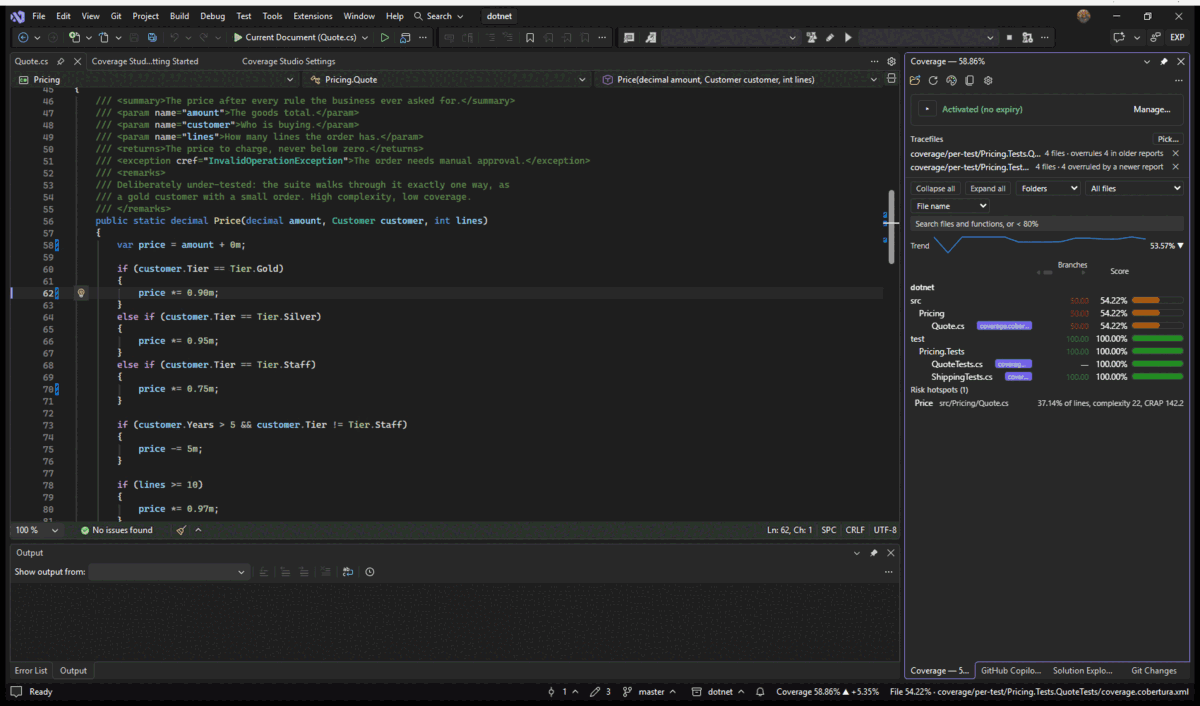Close the Quote.cs editor tab
The image size is (1200, 706).
pyautogui.click(x=77, y=61)
